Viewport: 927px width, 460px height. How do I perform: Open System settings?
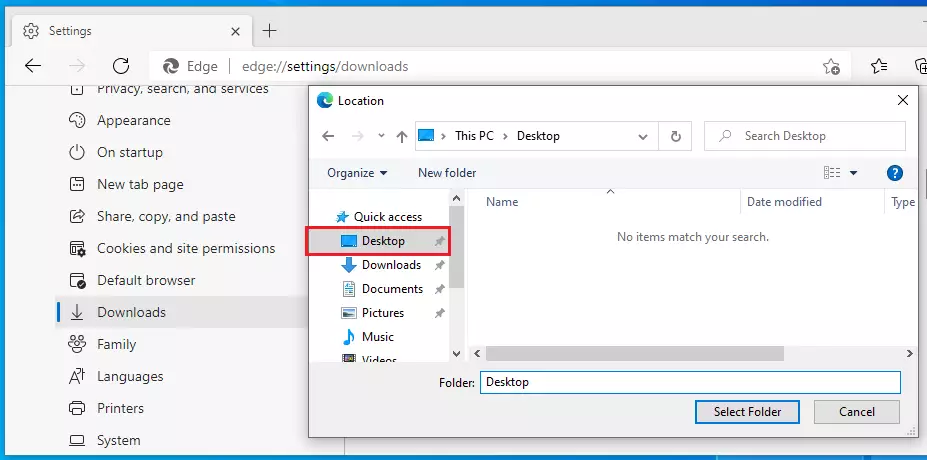click(x=118, y=440)
